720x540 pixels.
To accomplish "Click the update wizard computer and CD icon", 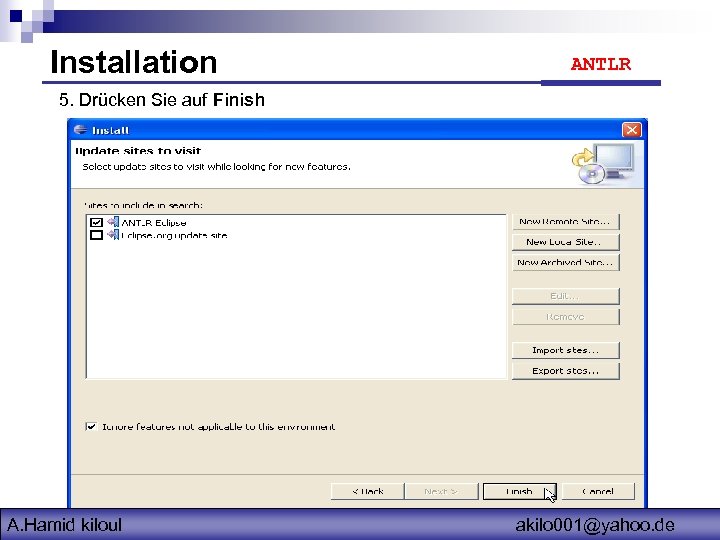I will 603,164.
